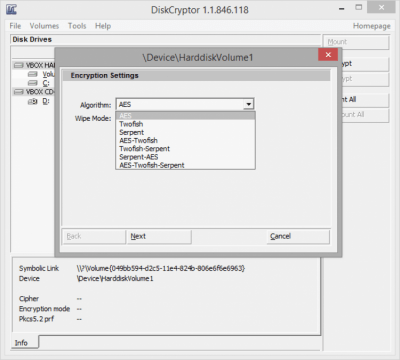Minimize the DiskCryptor window

coord(342,9)
